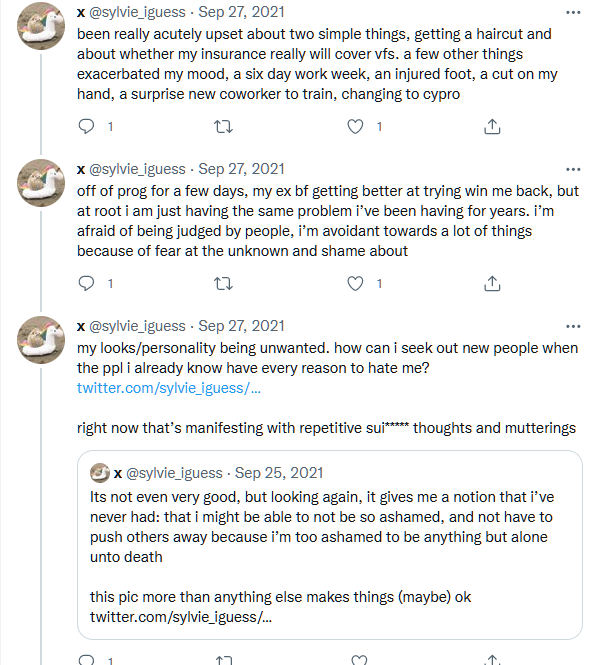This screenshot has height=665, width=593.
Task: View profile avatar of third tweet
Action: (x=41, y=340)
